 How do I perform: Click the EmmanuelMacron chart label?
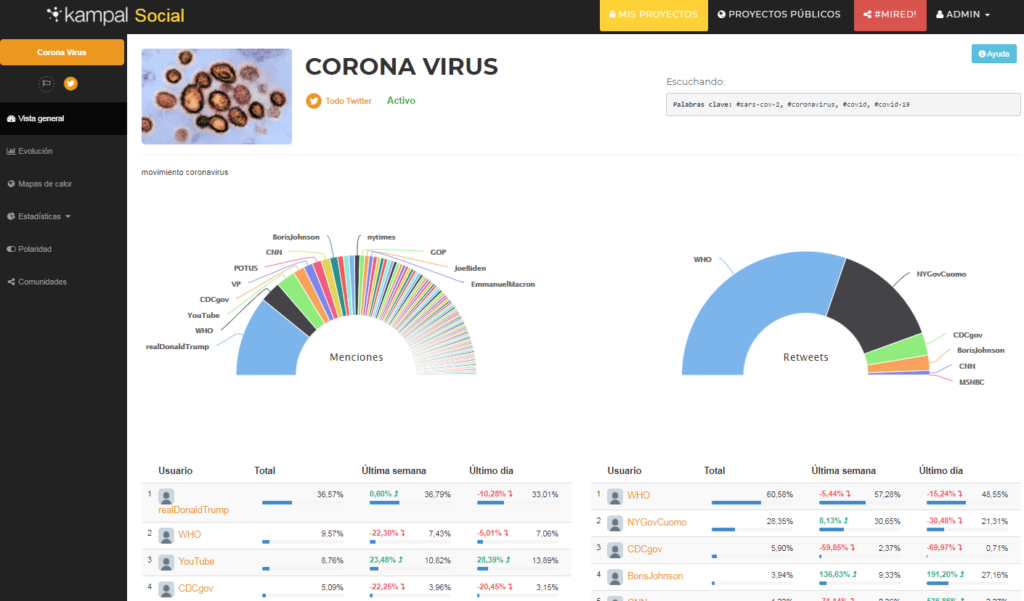click(503, 284)
